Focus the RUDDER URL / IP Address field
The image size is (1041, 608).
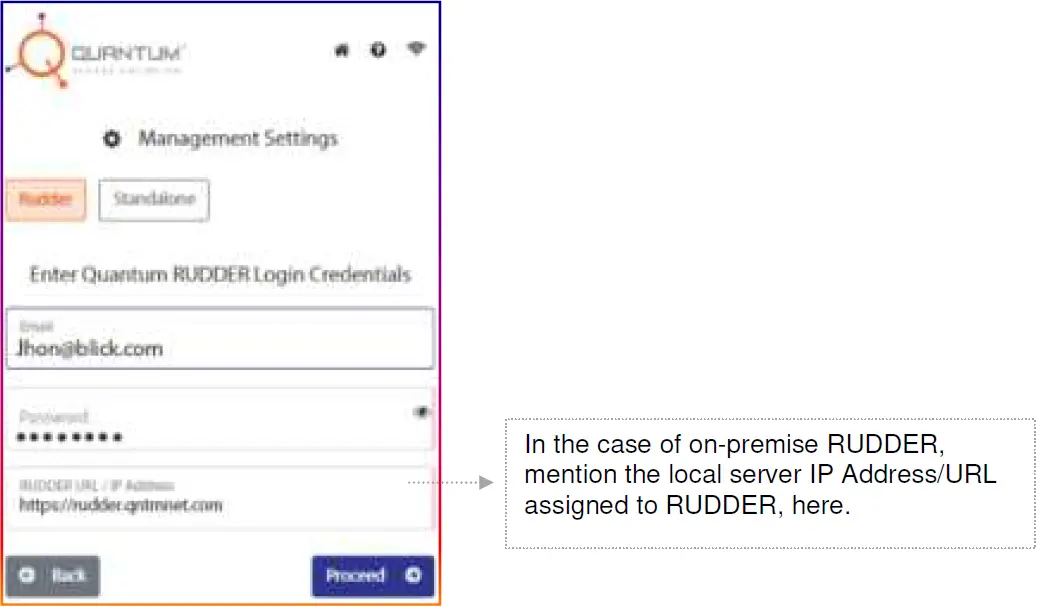220,498
